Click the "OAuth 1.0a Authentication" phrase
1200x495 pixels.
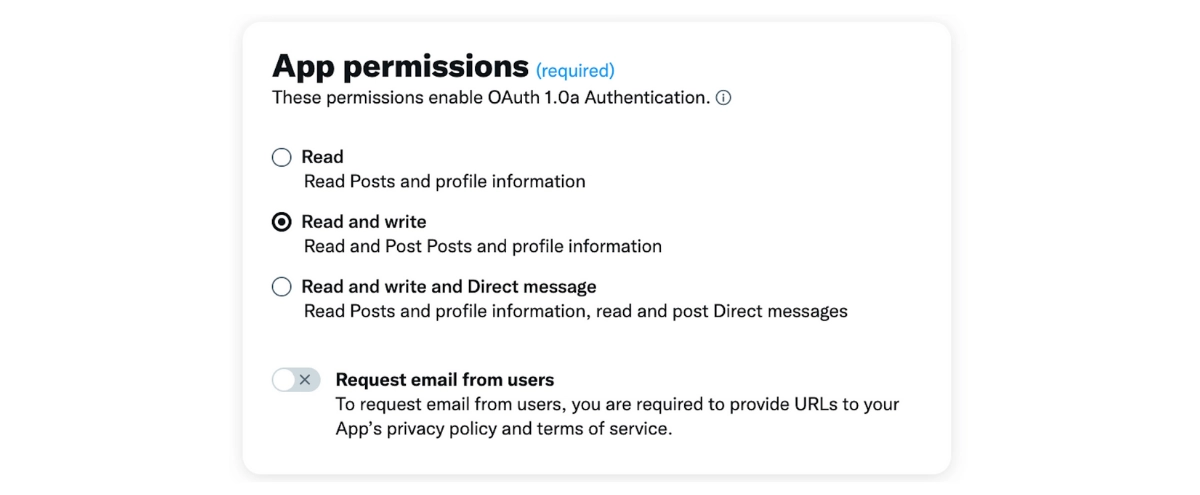[611, 98]
